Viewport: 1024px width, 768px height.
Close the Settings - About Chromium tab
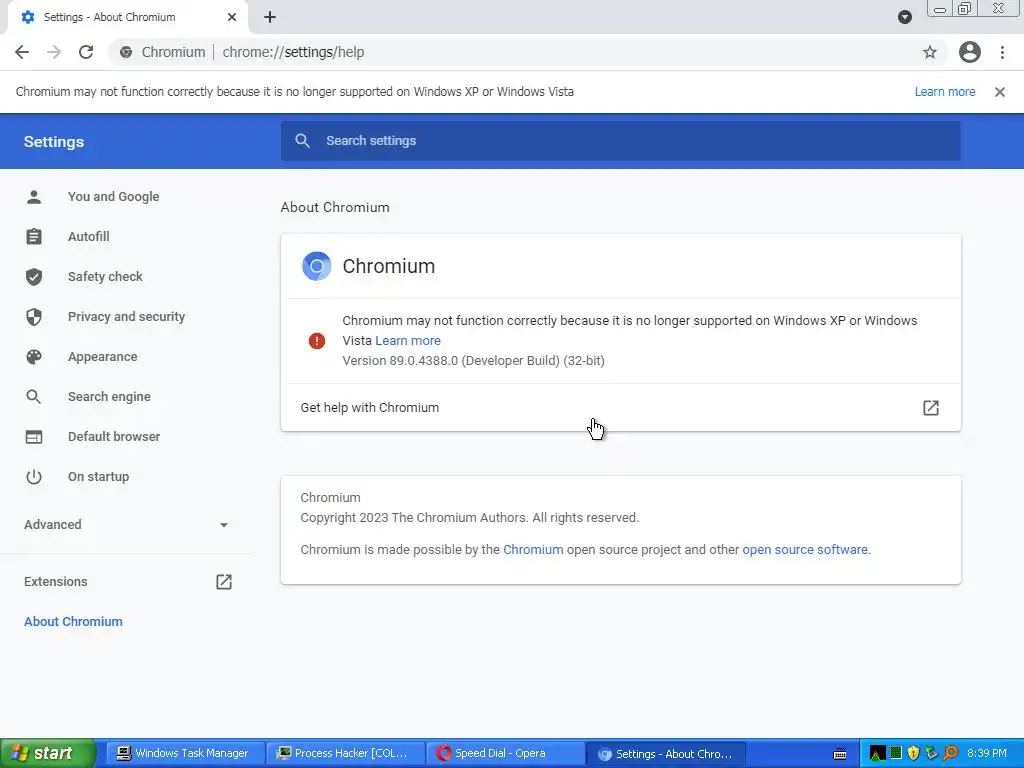(x=232, y=17)
